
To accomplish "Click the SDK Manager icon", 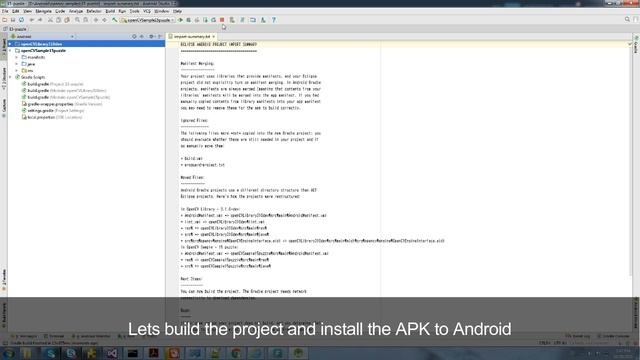I will pos(253,20).
